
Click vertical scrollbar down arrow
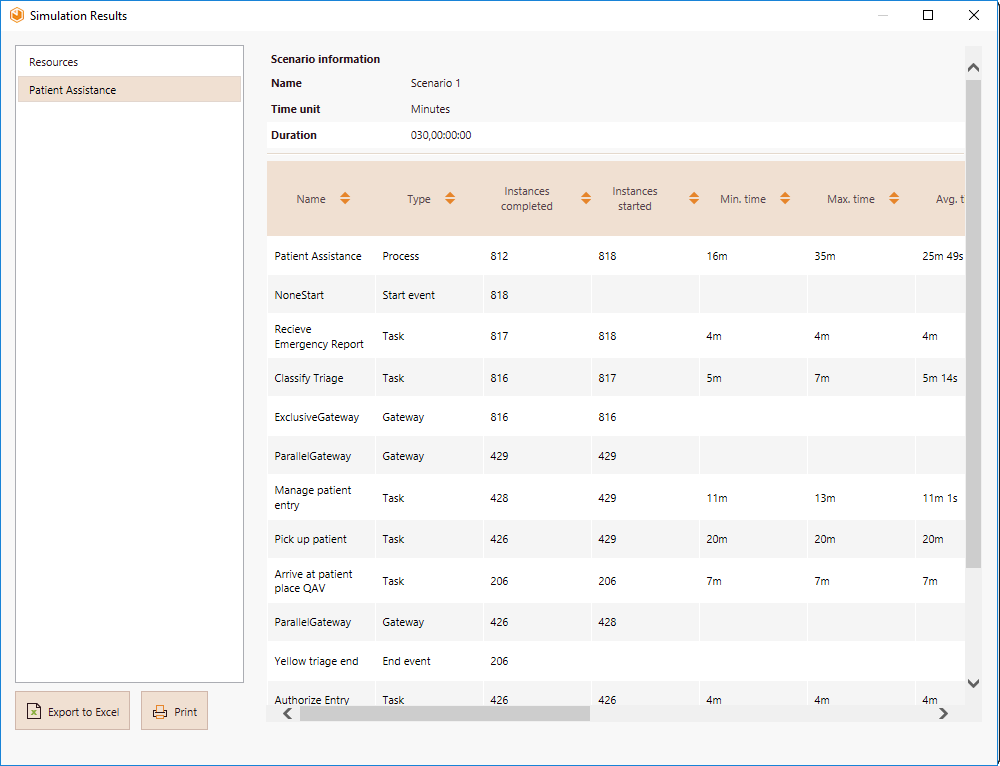click(x=973, y=684)
